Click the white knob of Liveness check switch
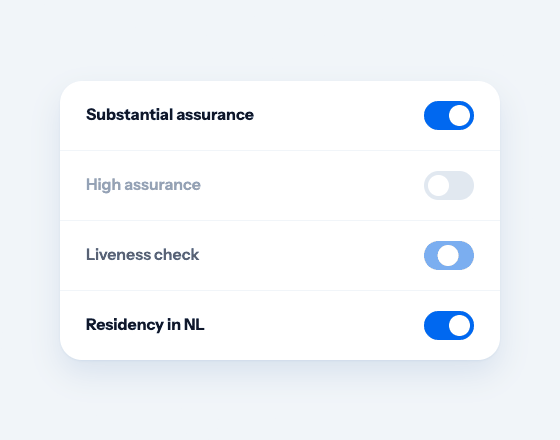560x440 pixels. [448, 255]
